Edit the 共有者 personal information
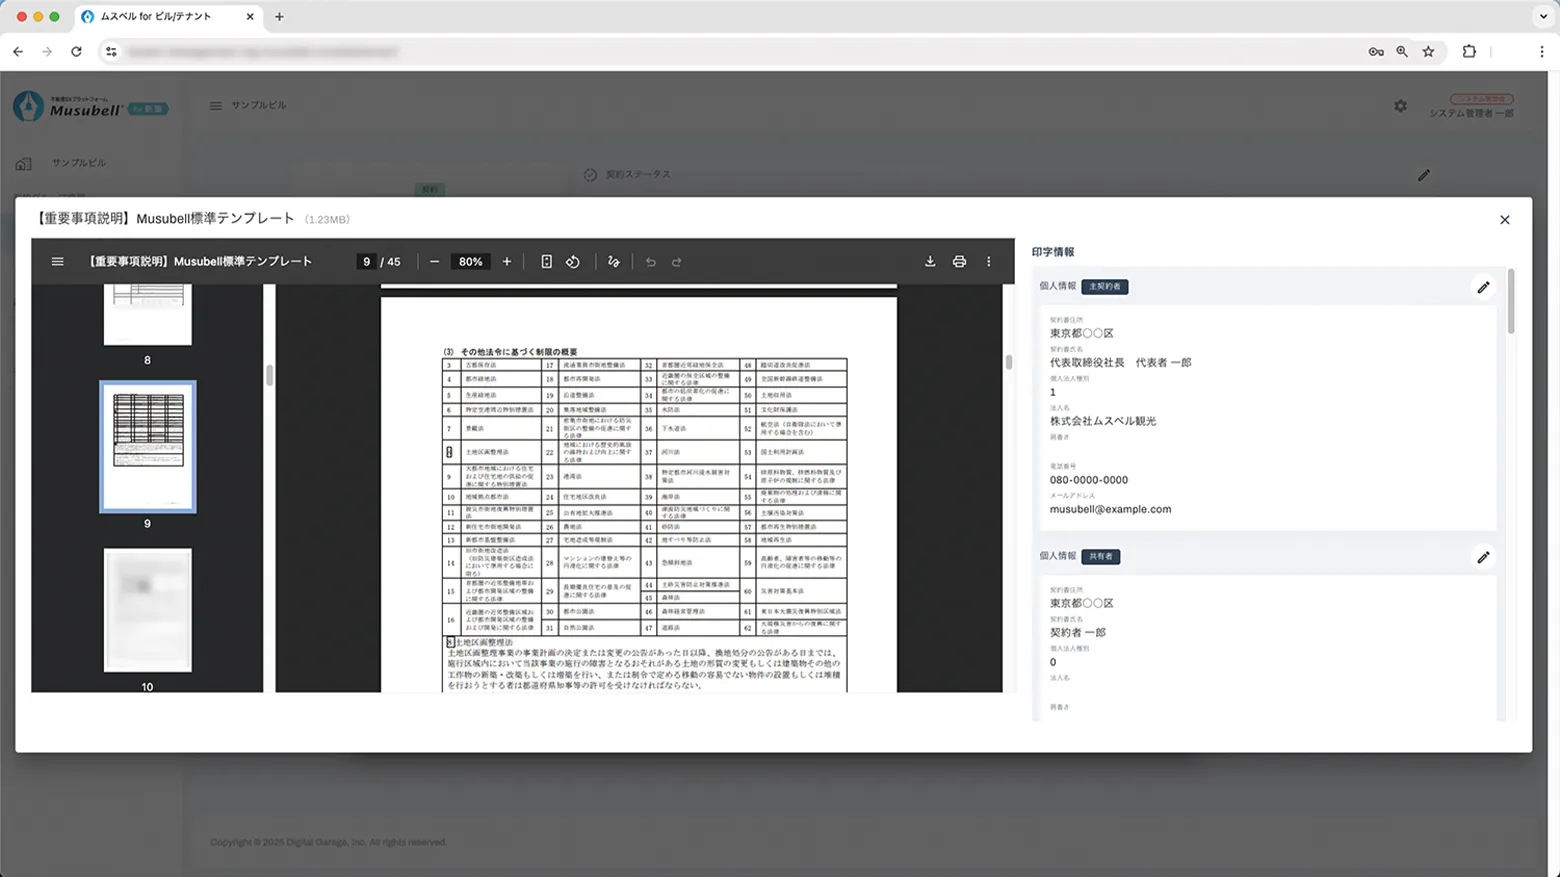Image resolution: width=1560 pixels, height=877 pixels. 1483,558
